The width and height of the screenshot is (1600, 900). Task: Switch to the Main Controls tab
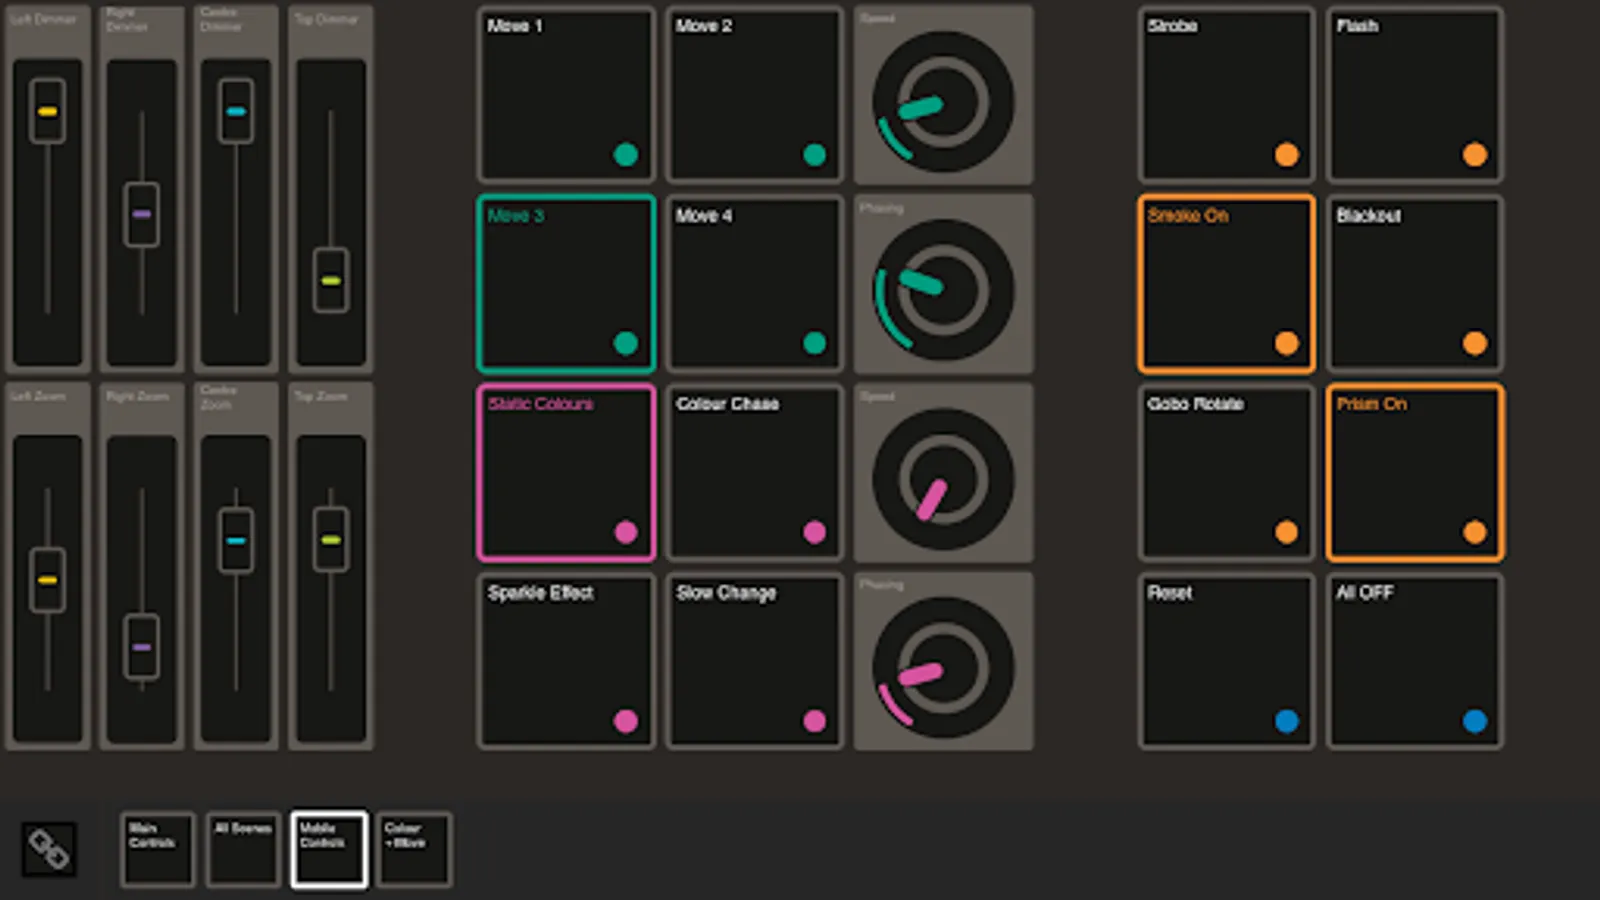[157, 849]
